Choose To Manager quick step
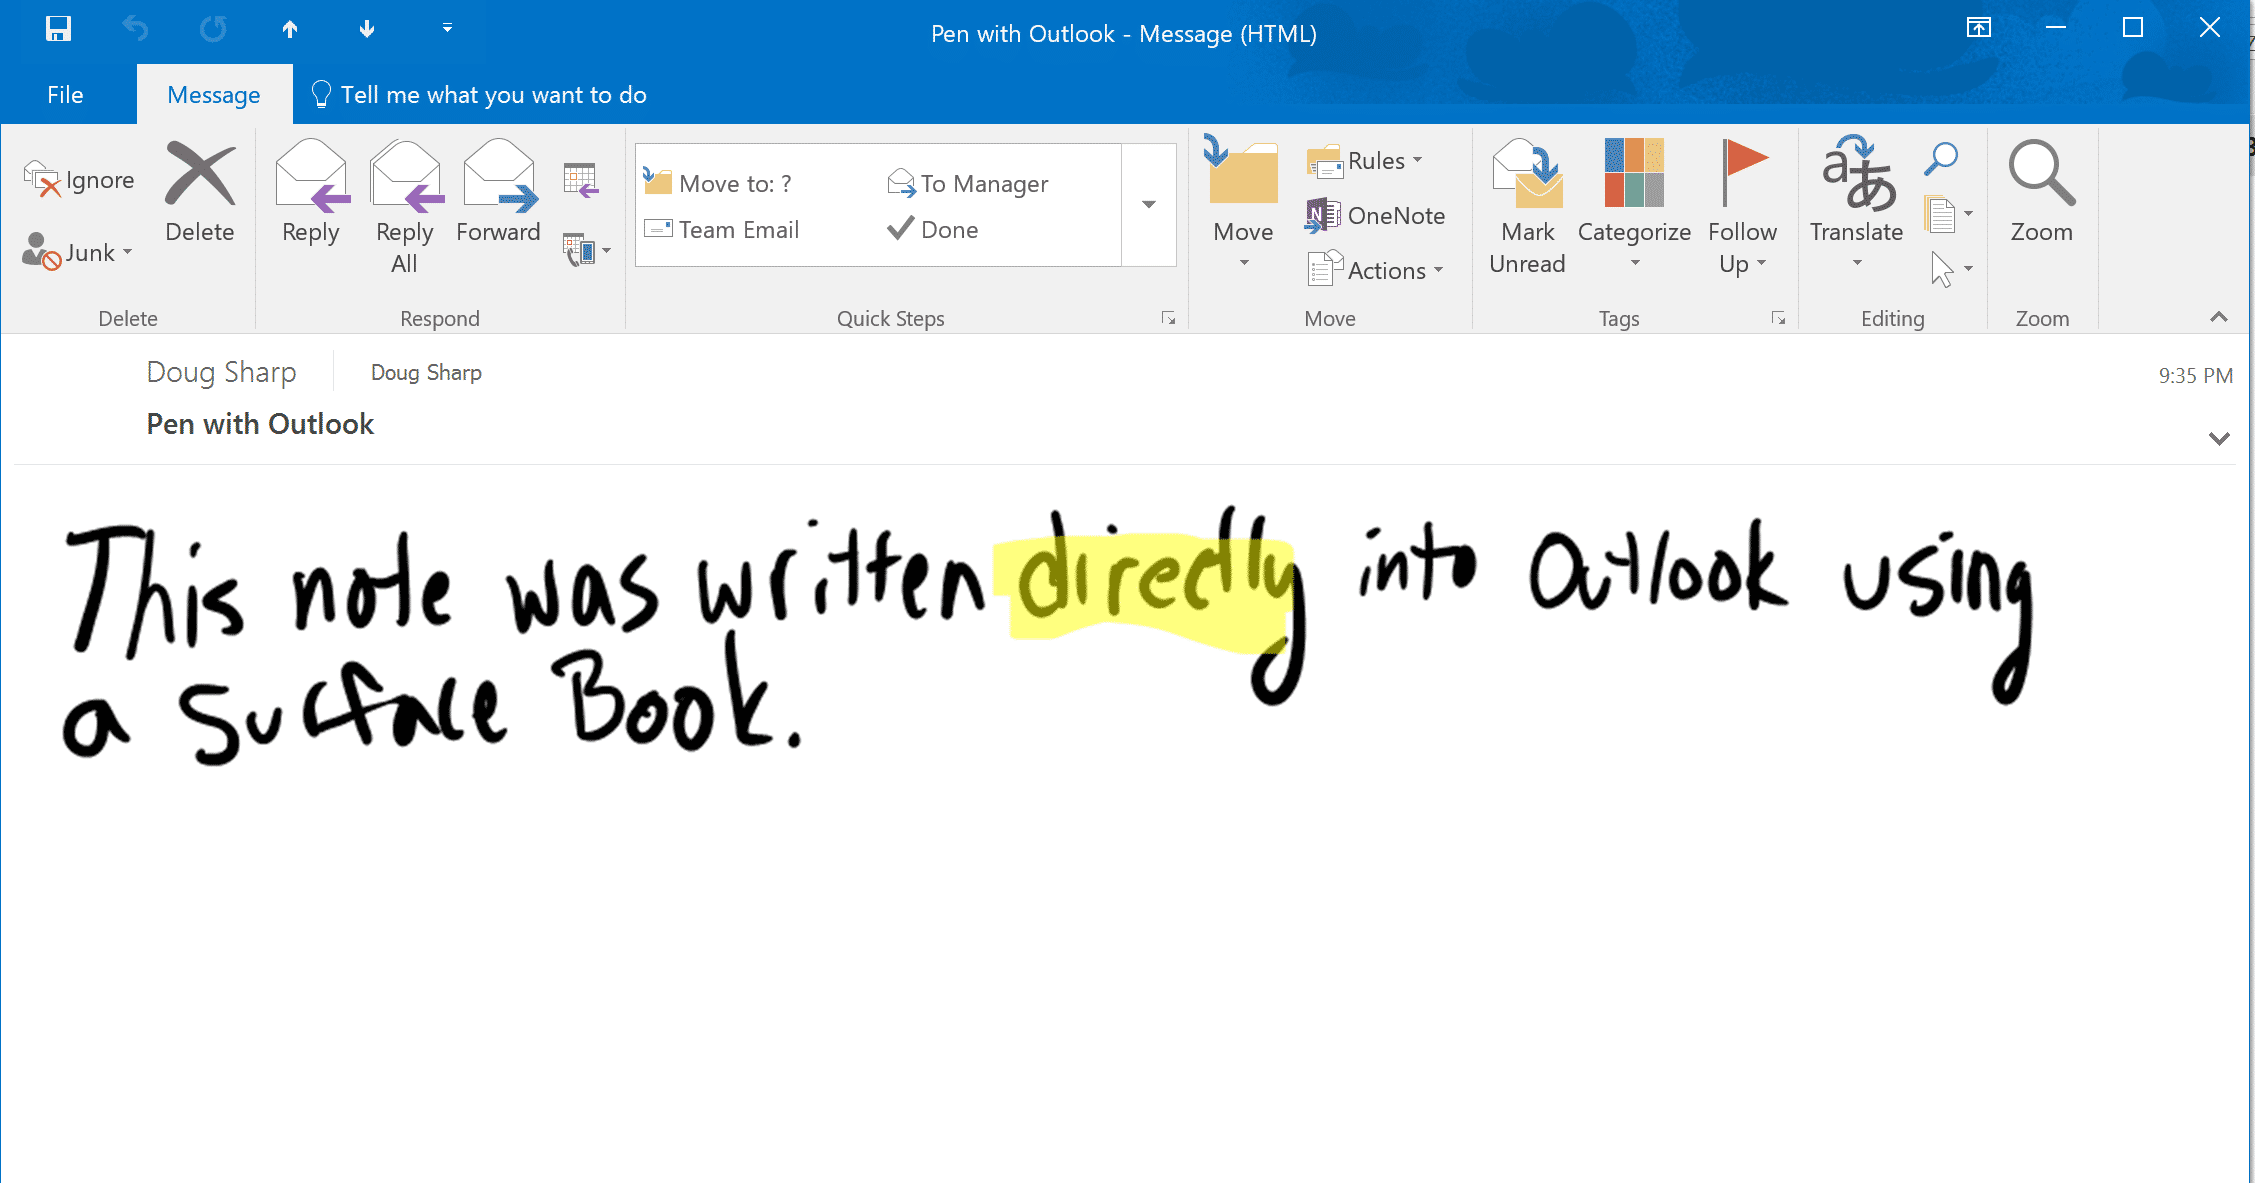Screen dimensions: 2255x1183 point(968,184)
